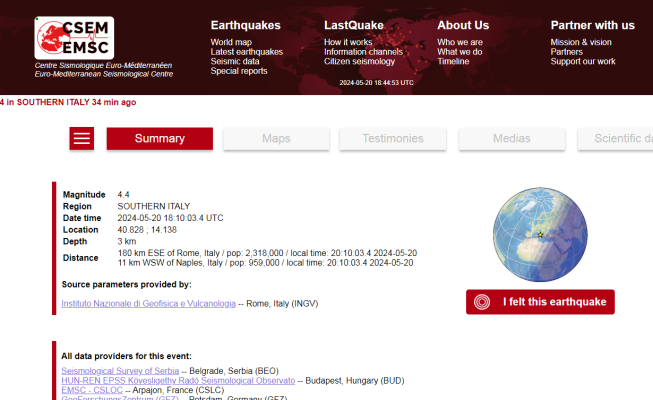Viewport: 653px width, 400px height.
Task: Open the World map link
Action: coord(230,42)
